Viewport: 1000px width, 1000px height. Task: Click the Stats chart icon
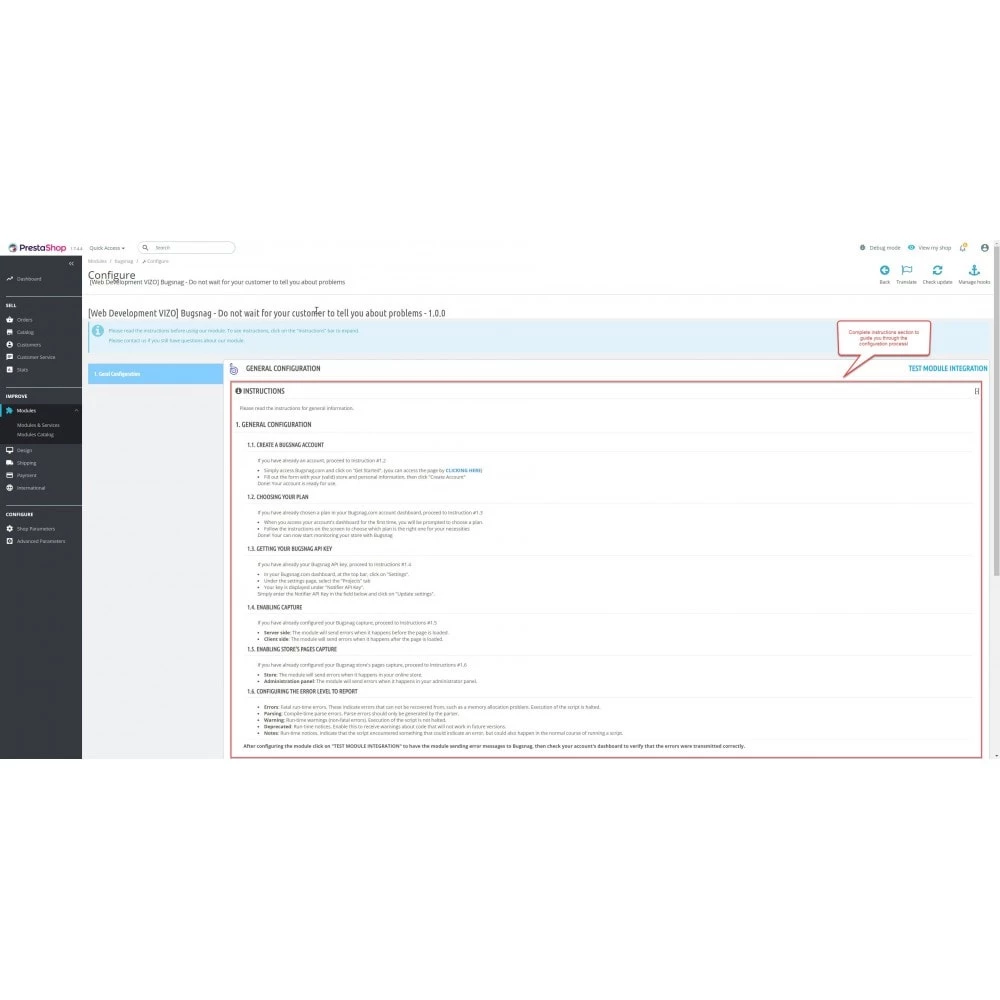(x=10, y=369)
